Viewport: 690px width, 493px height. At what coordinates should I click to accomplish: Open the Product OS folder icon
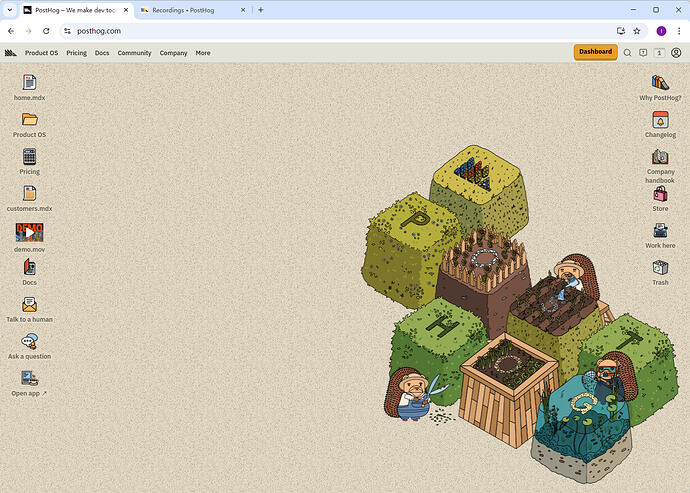coord(29,120)
